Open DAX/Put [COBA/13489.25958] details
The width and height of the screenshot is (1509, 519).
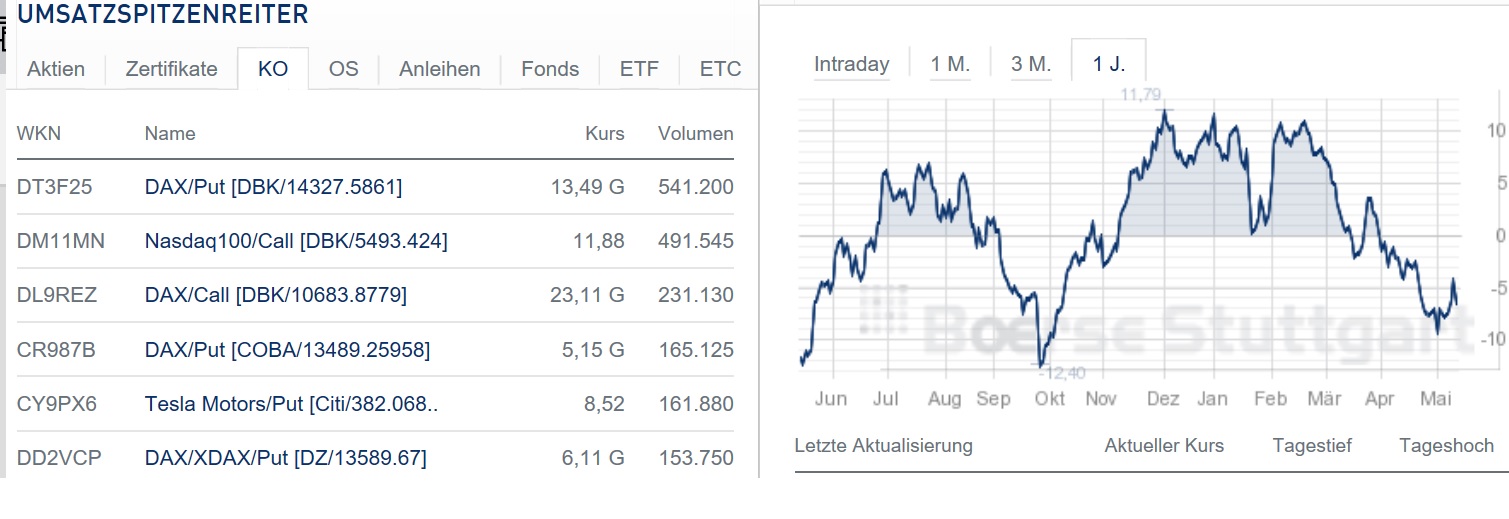click(x=287, y=350)
